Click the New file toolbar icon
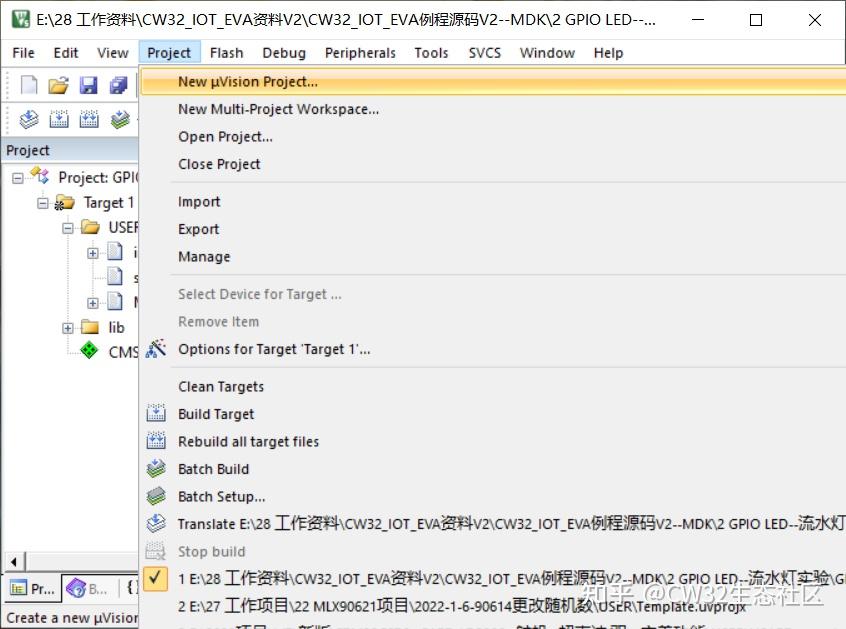Screen dimensions: 846x629 point(29,85)
